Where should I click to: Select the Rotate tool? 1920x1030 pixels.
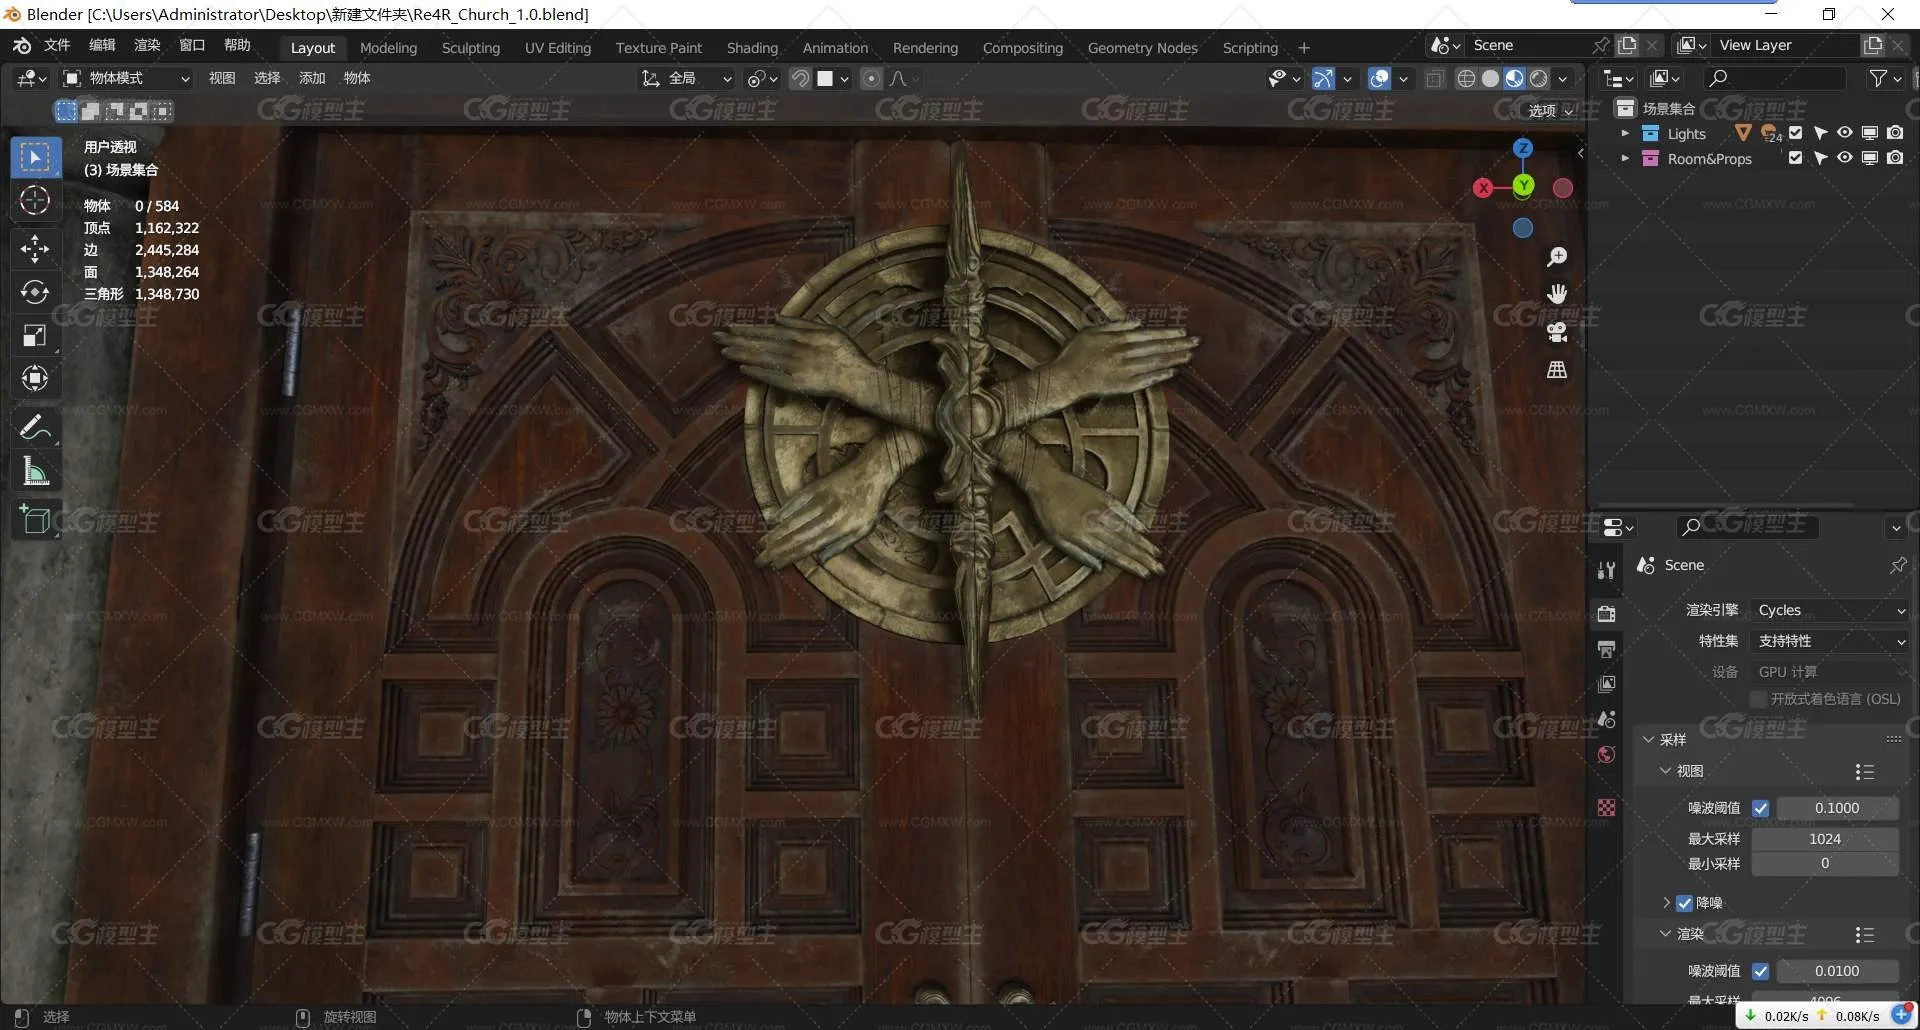[x=35, y=292]
